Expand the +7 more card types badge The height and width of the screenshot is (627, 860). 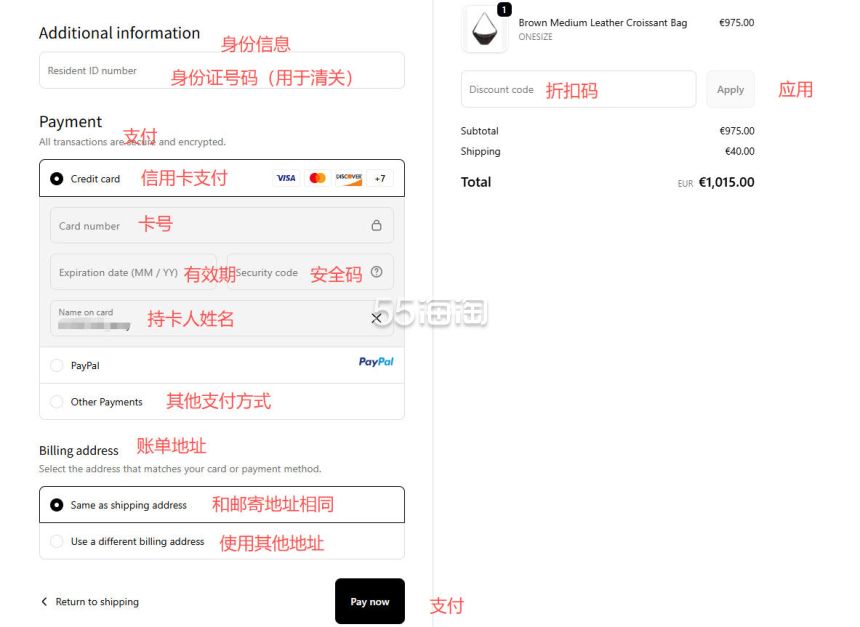pos(380,178)
